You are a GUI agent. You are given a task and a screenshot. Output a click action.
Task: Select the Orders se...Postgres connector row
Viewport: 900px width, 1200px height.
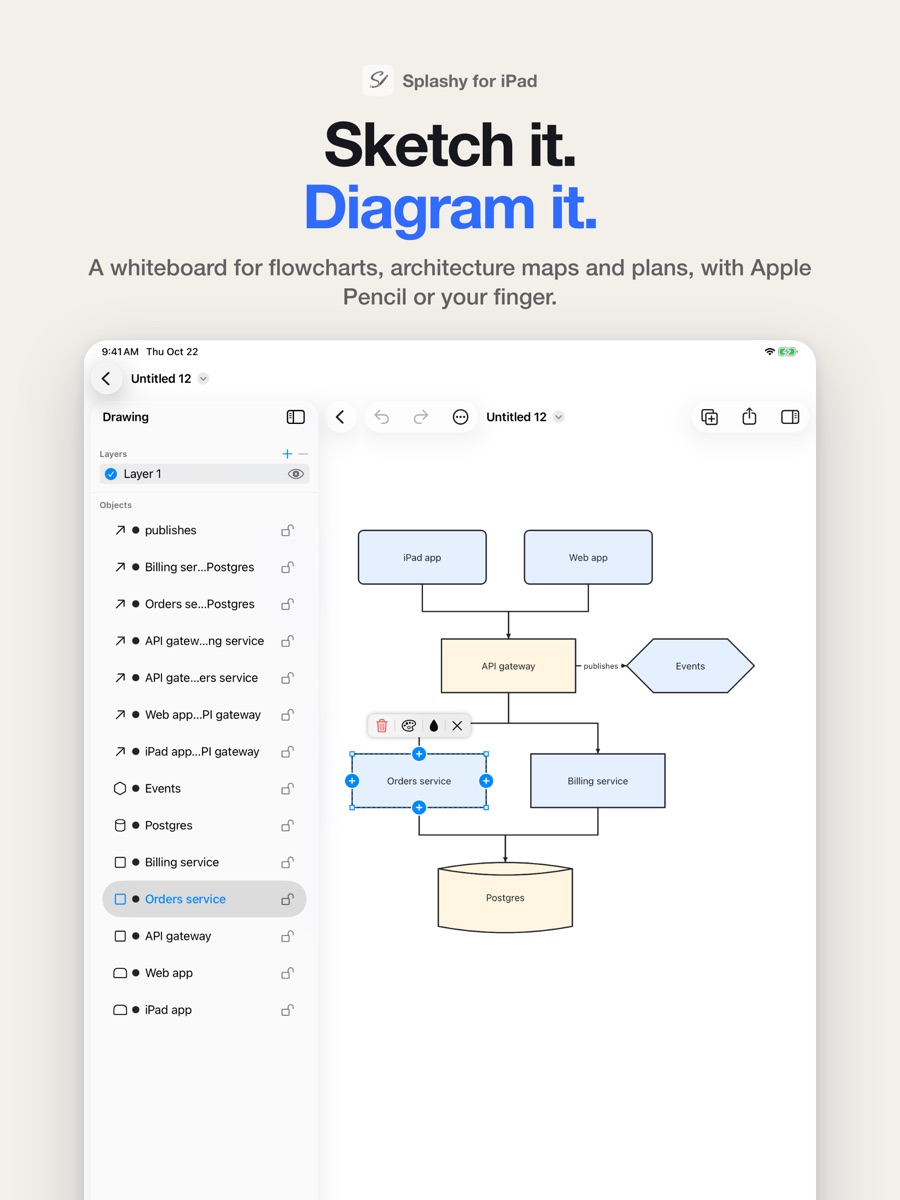(205, 604)
